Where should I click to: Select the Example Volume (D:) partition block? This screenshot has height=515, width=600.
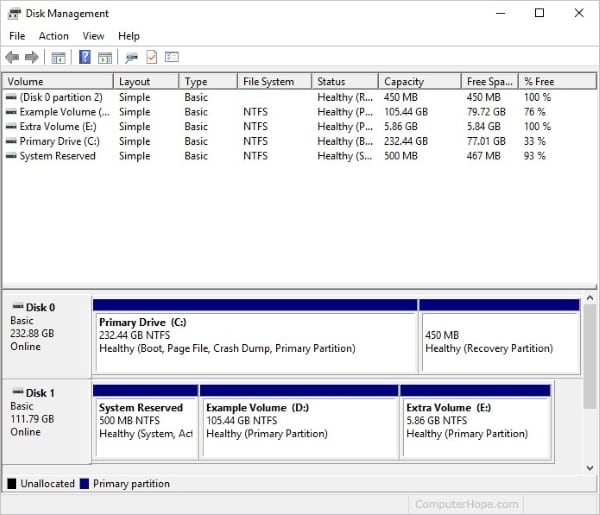[299, 421]
